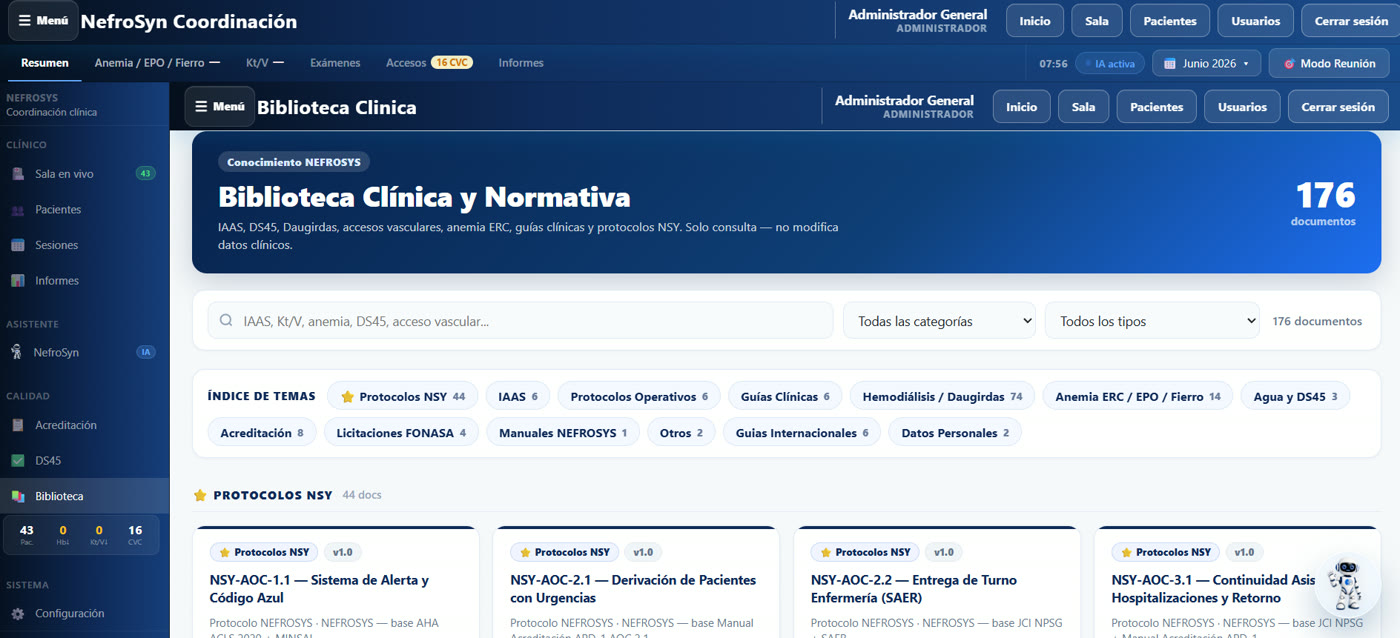1400x638 pixels.
Task: Click Usuarios in the Biblioteca Clínica header
Action: [x=1242, y=107]
